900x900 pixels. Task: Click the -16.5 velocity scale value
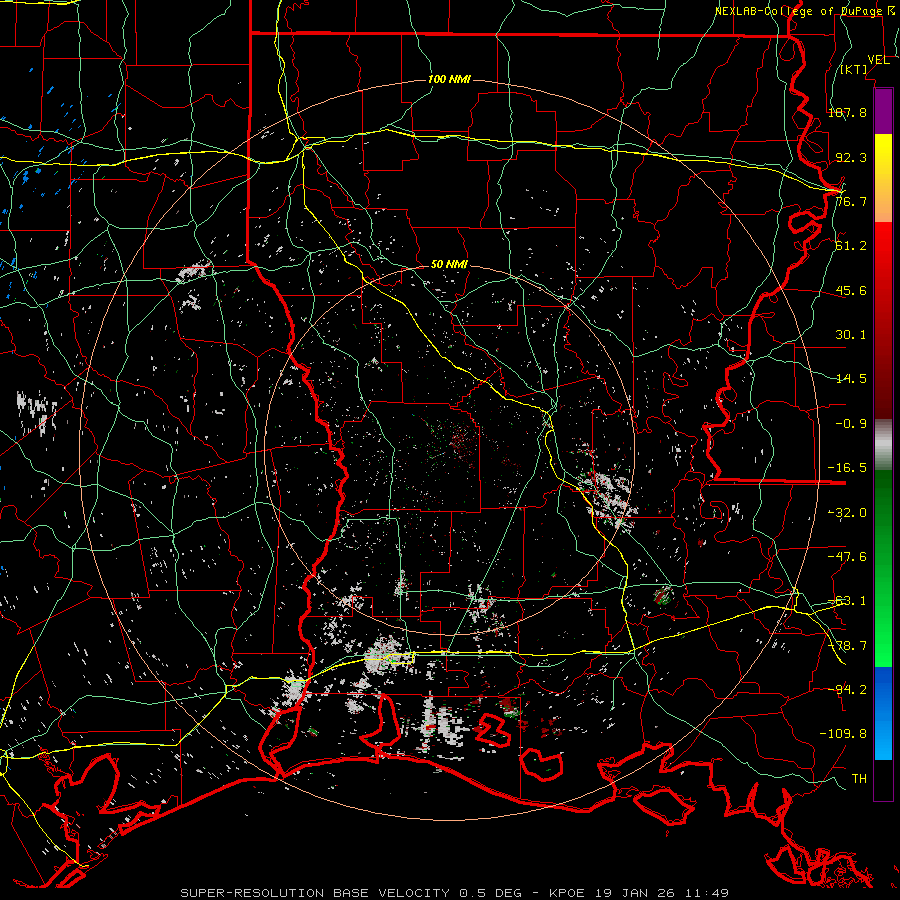[x=847, y=467]
